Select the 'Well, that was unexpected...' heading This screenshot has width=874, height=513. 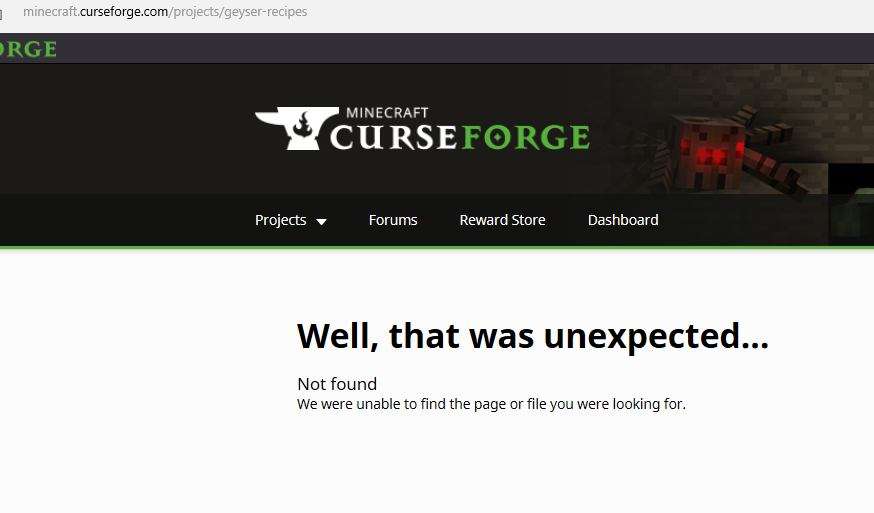(533, 336)
